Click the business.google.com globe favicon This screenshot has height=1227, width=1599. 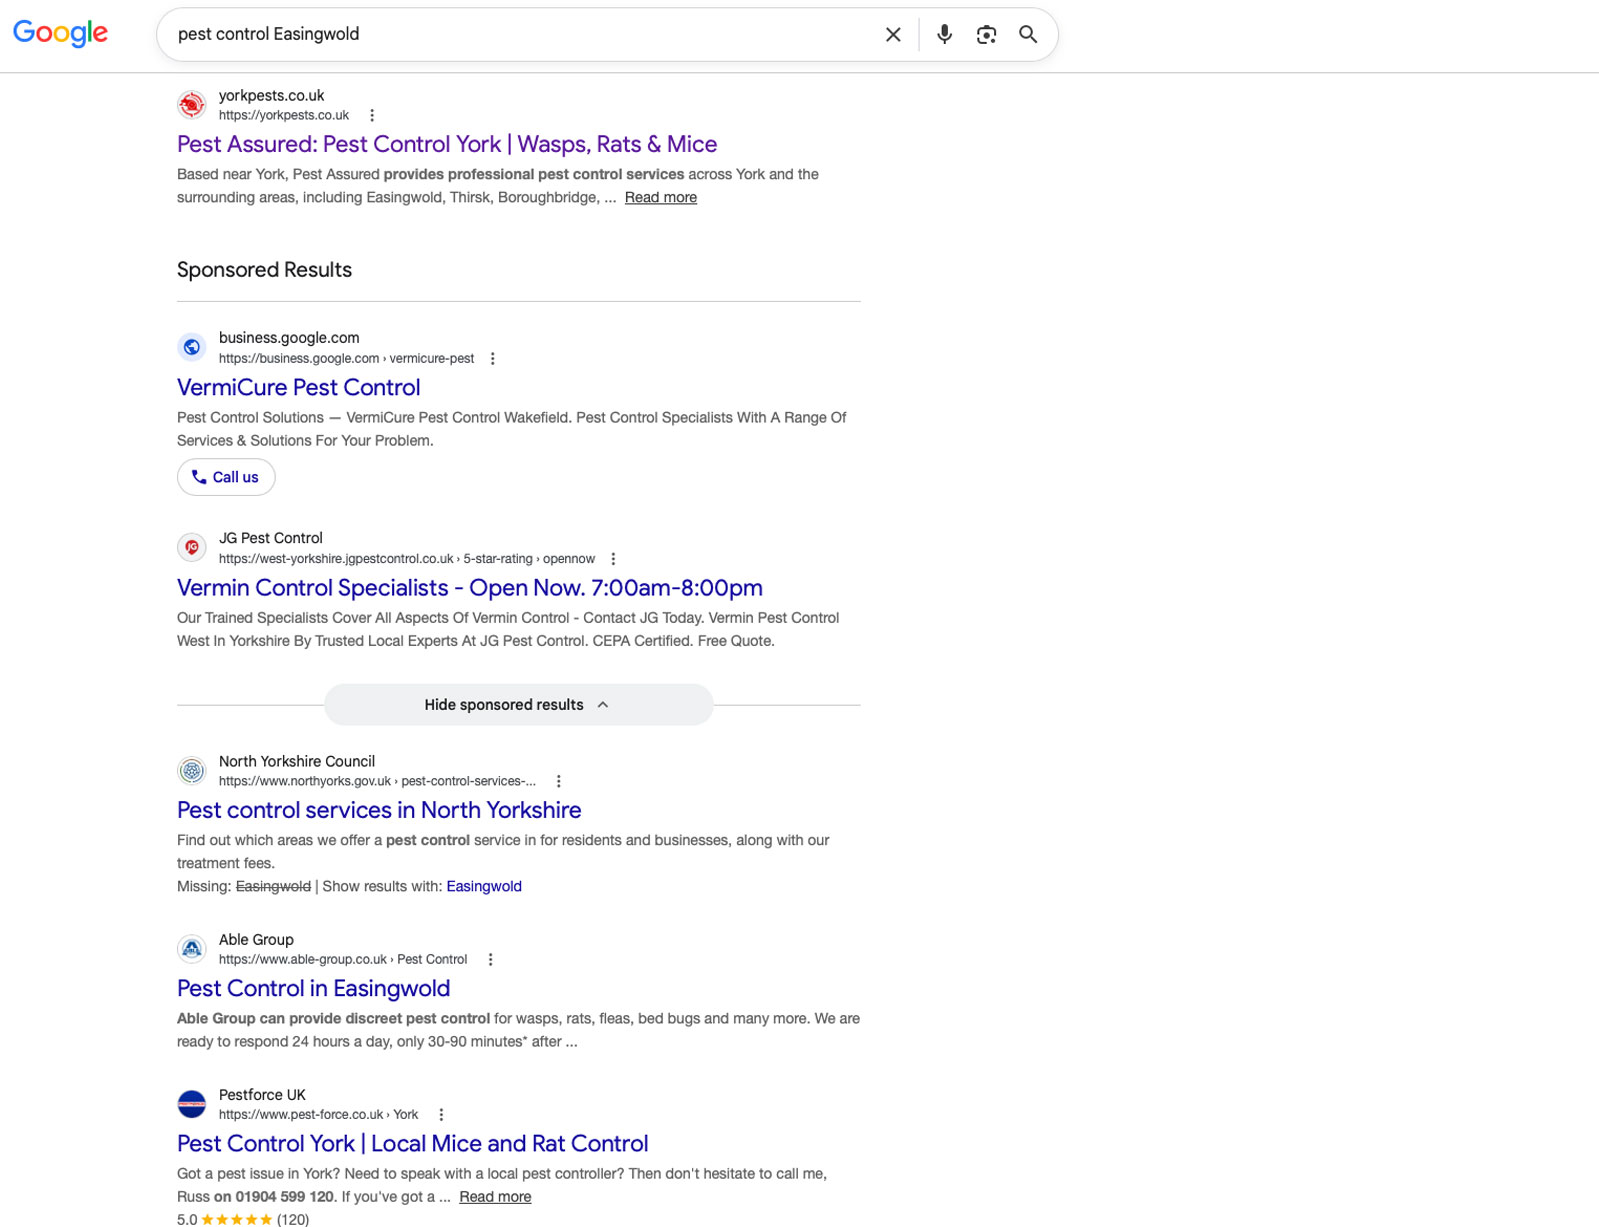[192, 347]
